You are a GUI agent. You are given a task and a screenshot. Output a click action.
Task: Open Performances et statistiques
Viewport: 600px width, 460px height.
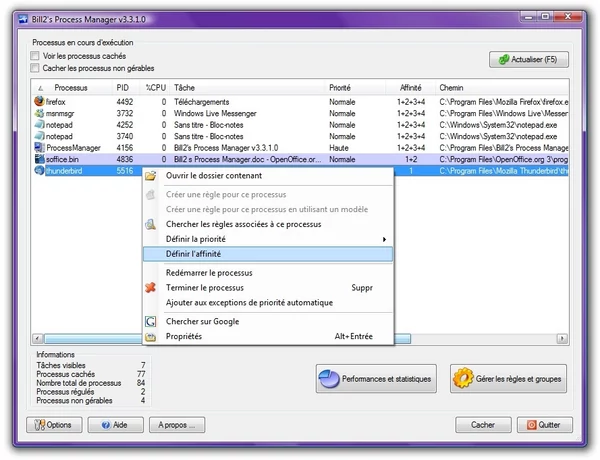pyautogui.click(x=376, y=379)
